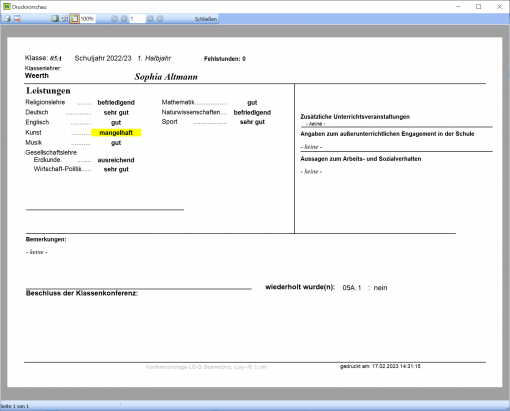
Task: Click the 100% zoom percentage field
Action: 87,19
